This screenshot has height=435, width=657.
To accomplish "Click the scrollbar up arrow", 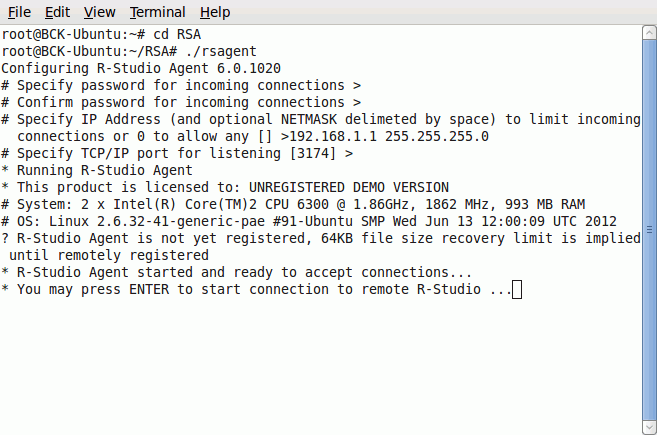I will point(649,33).
